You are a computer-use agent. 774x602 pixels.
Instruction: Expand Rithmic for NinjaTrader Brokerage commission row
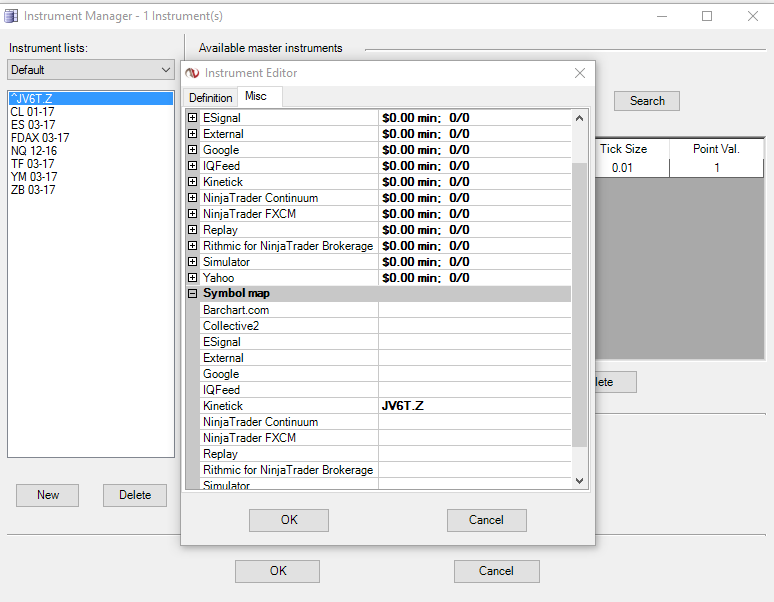[193, 246]
